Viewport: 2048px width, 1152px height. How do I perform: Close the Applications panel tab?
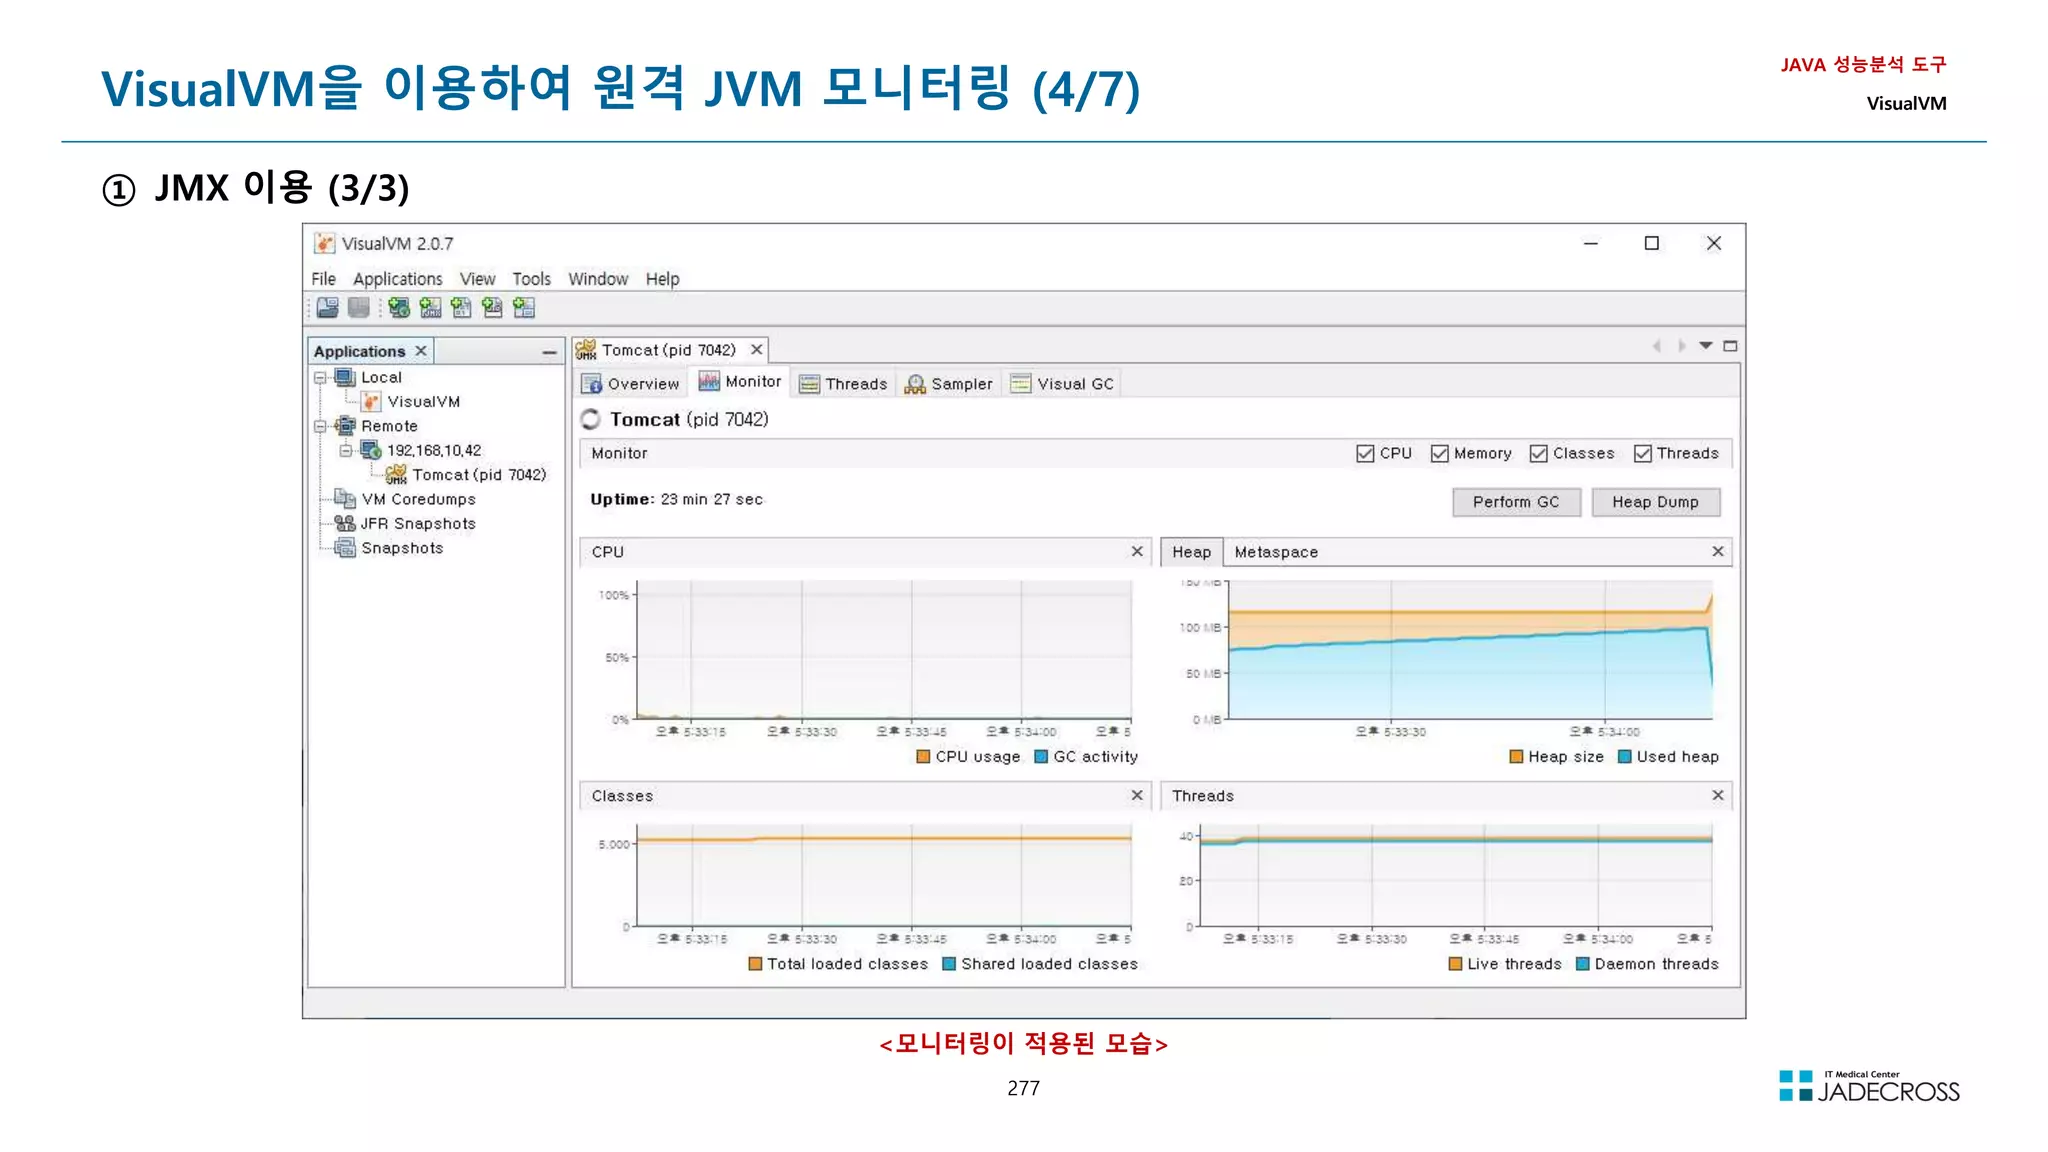click(x=421, y=351)
